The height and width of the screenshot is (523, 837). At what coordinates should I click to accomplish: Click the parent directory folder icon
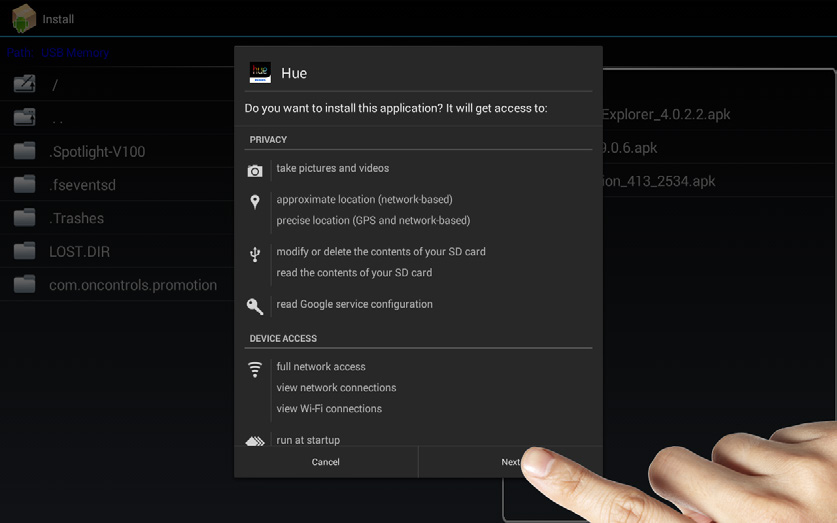[25, 117]
